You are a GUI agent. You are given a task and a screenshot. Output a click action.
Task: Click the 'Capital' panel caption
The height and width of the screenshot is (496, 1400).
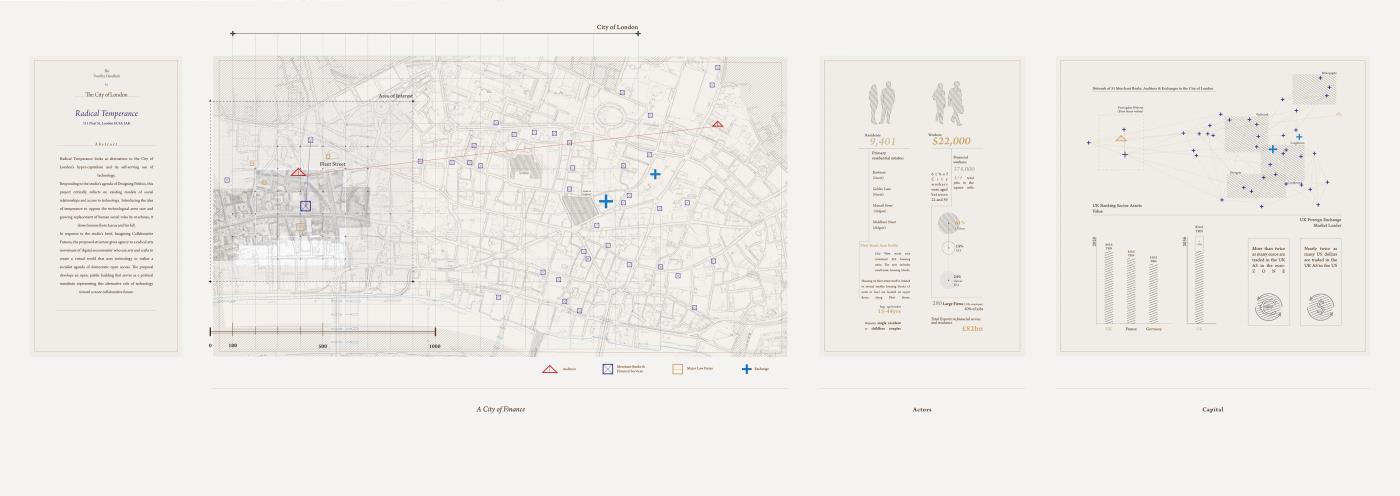(x=1213, y=409)
